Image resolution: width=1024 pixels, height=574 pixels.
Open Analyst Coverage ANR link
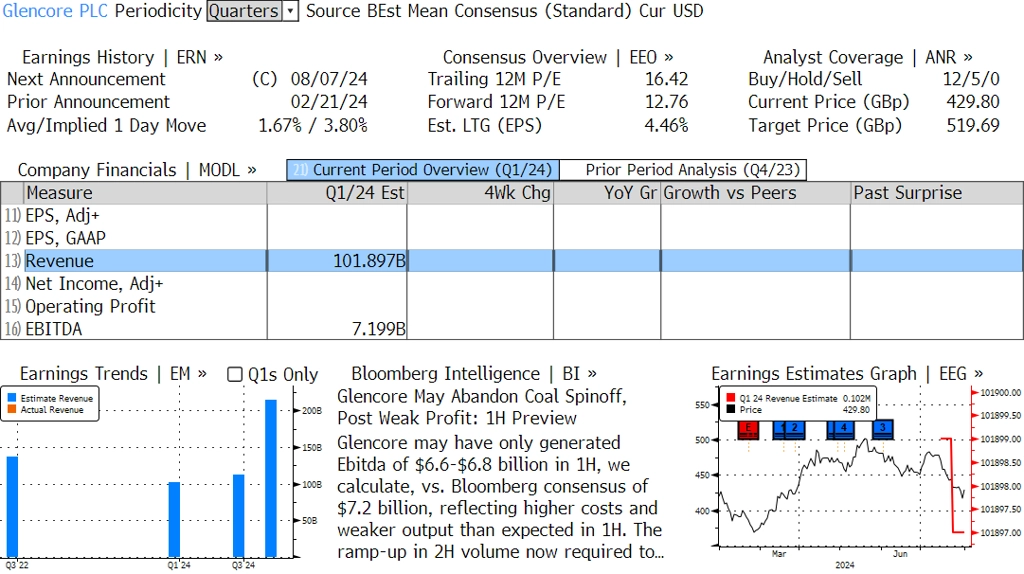coord(867,57)
